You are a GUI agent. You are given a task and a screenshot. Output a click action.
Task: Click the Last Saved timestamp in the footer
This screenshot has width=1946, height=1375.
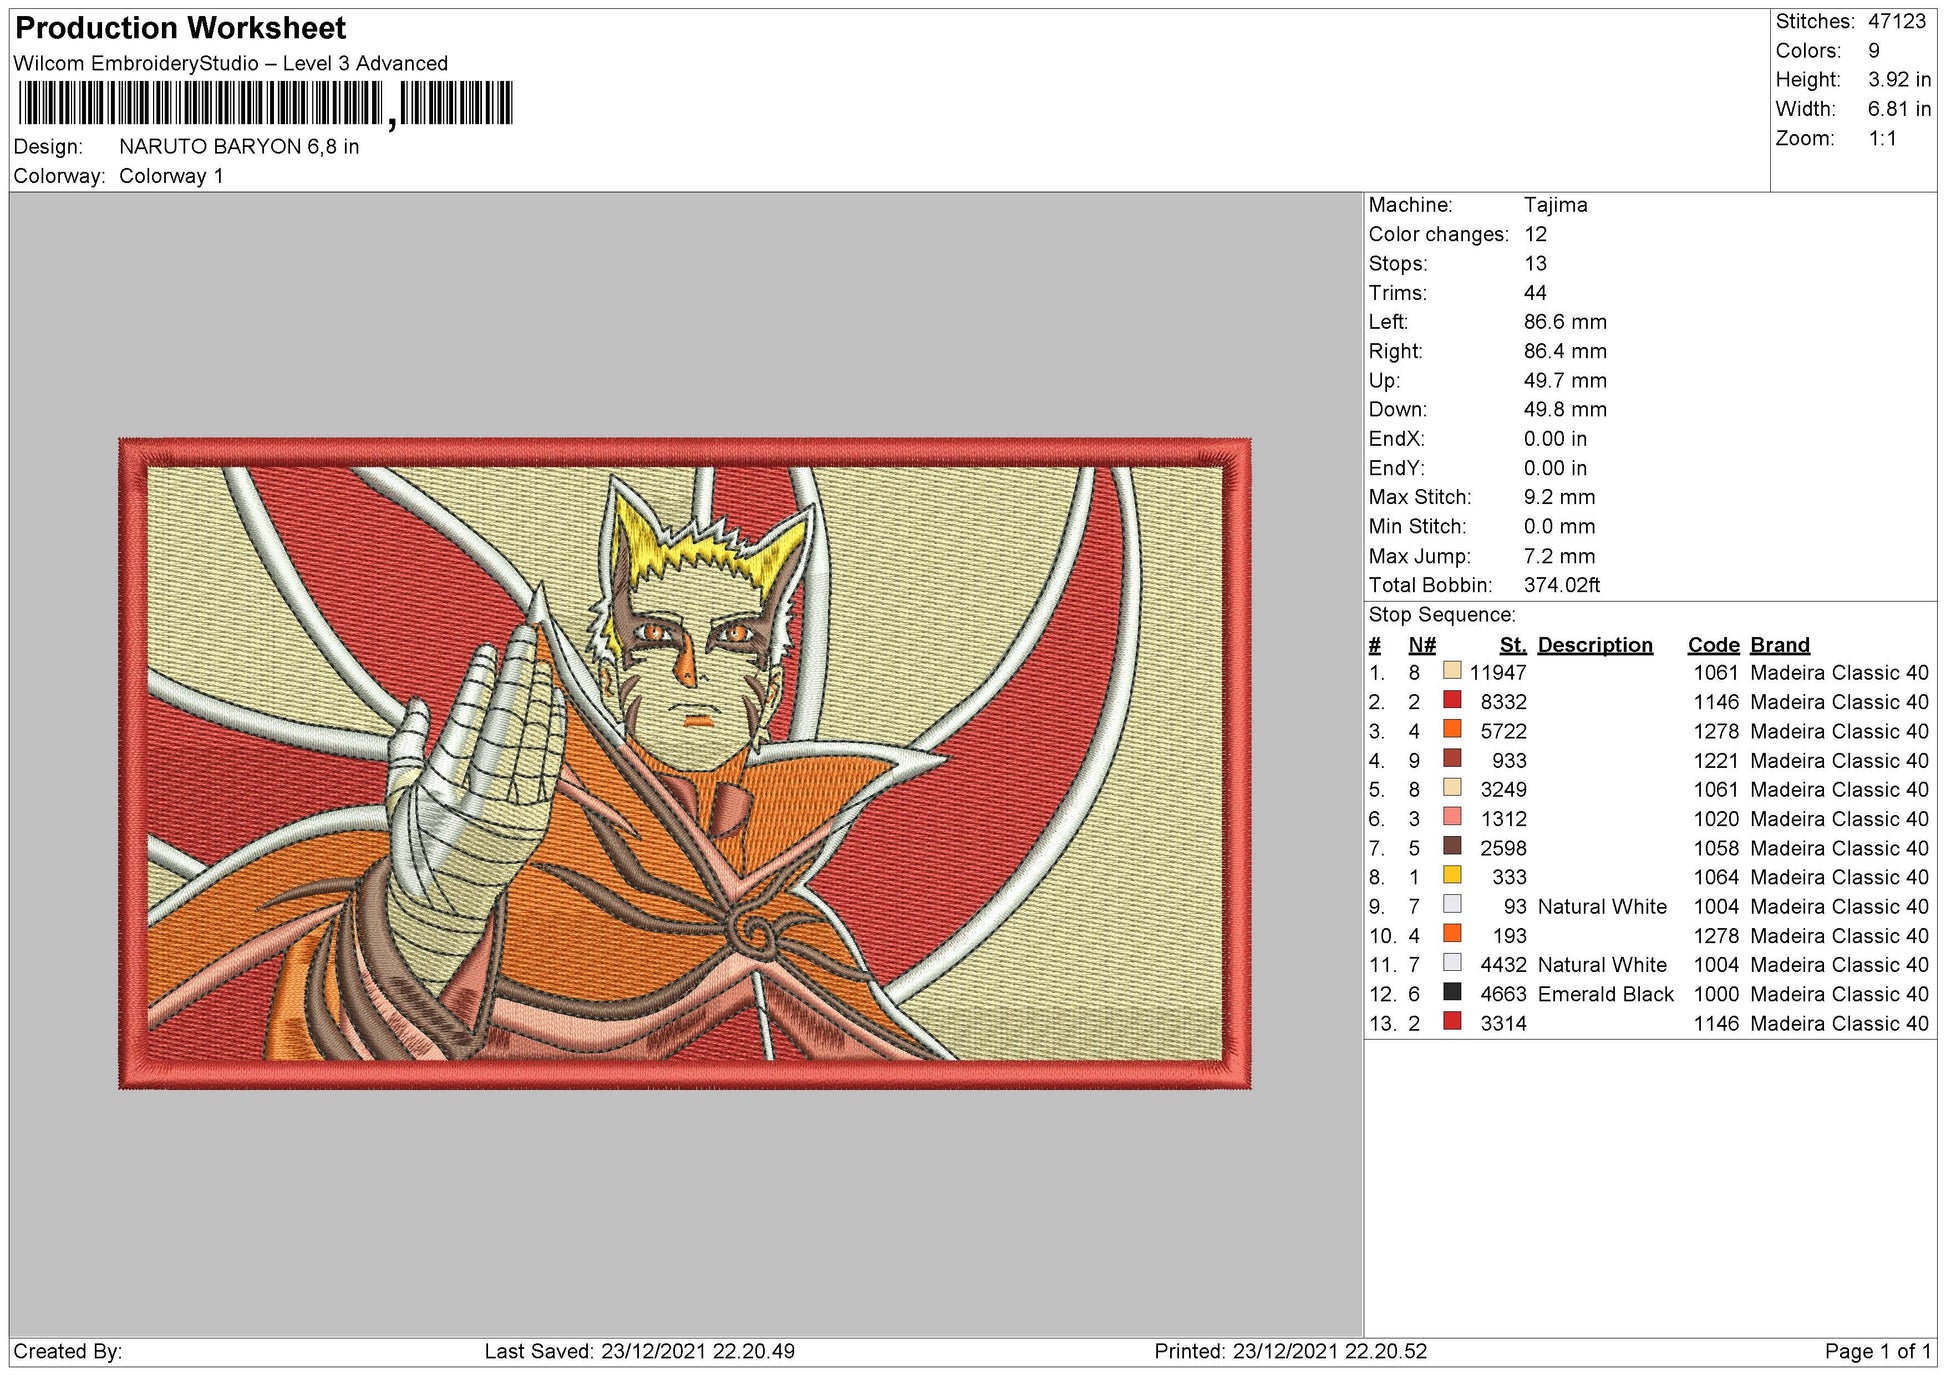point(640,1351)
